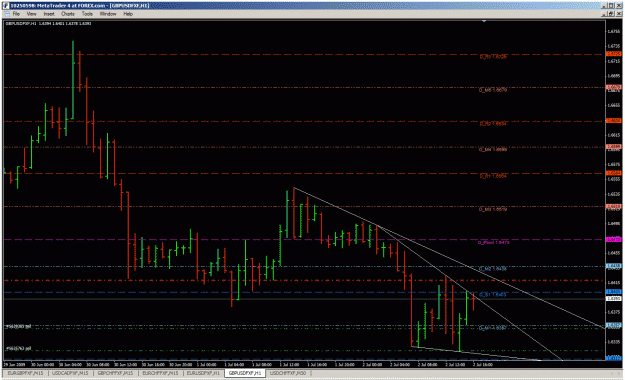Click the D_M2 pivot level label

pos(493,269)
